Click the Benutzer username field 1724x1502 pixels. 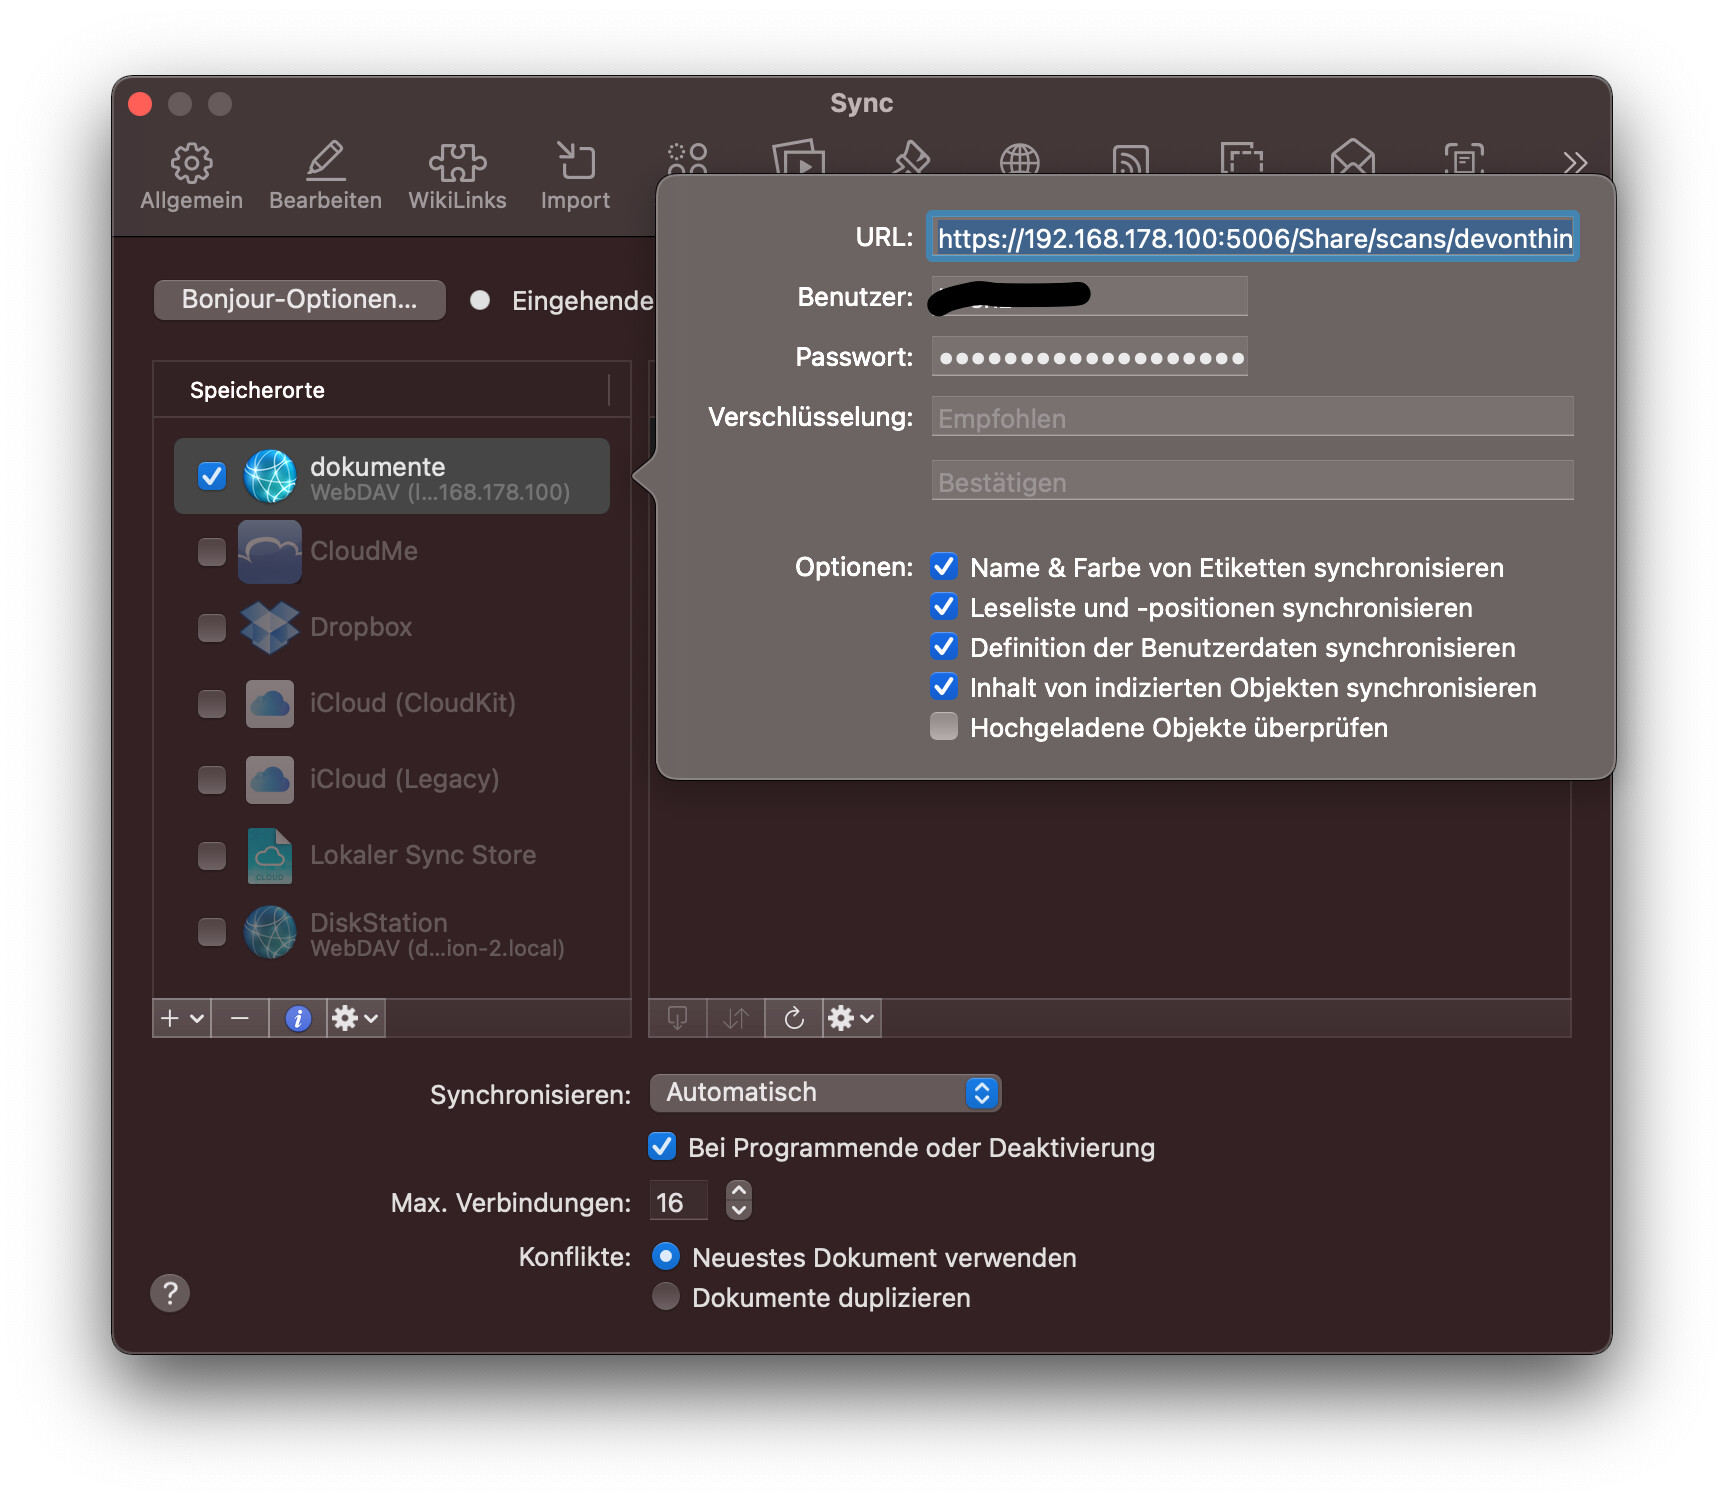click(1089, 296)
